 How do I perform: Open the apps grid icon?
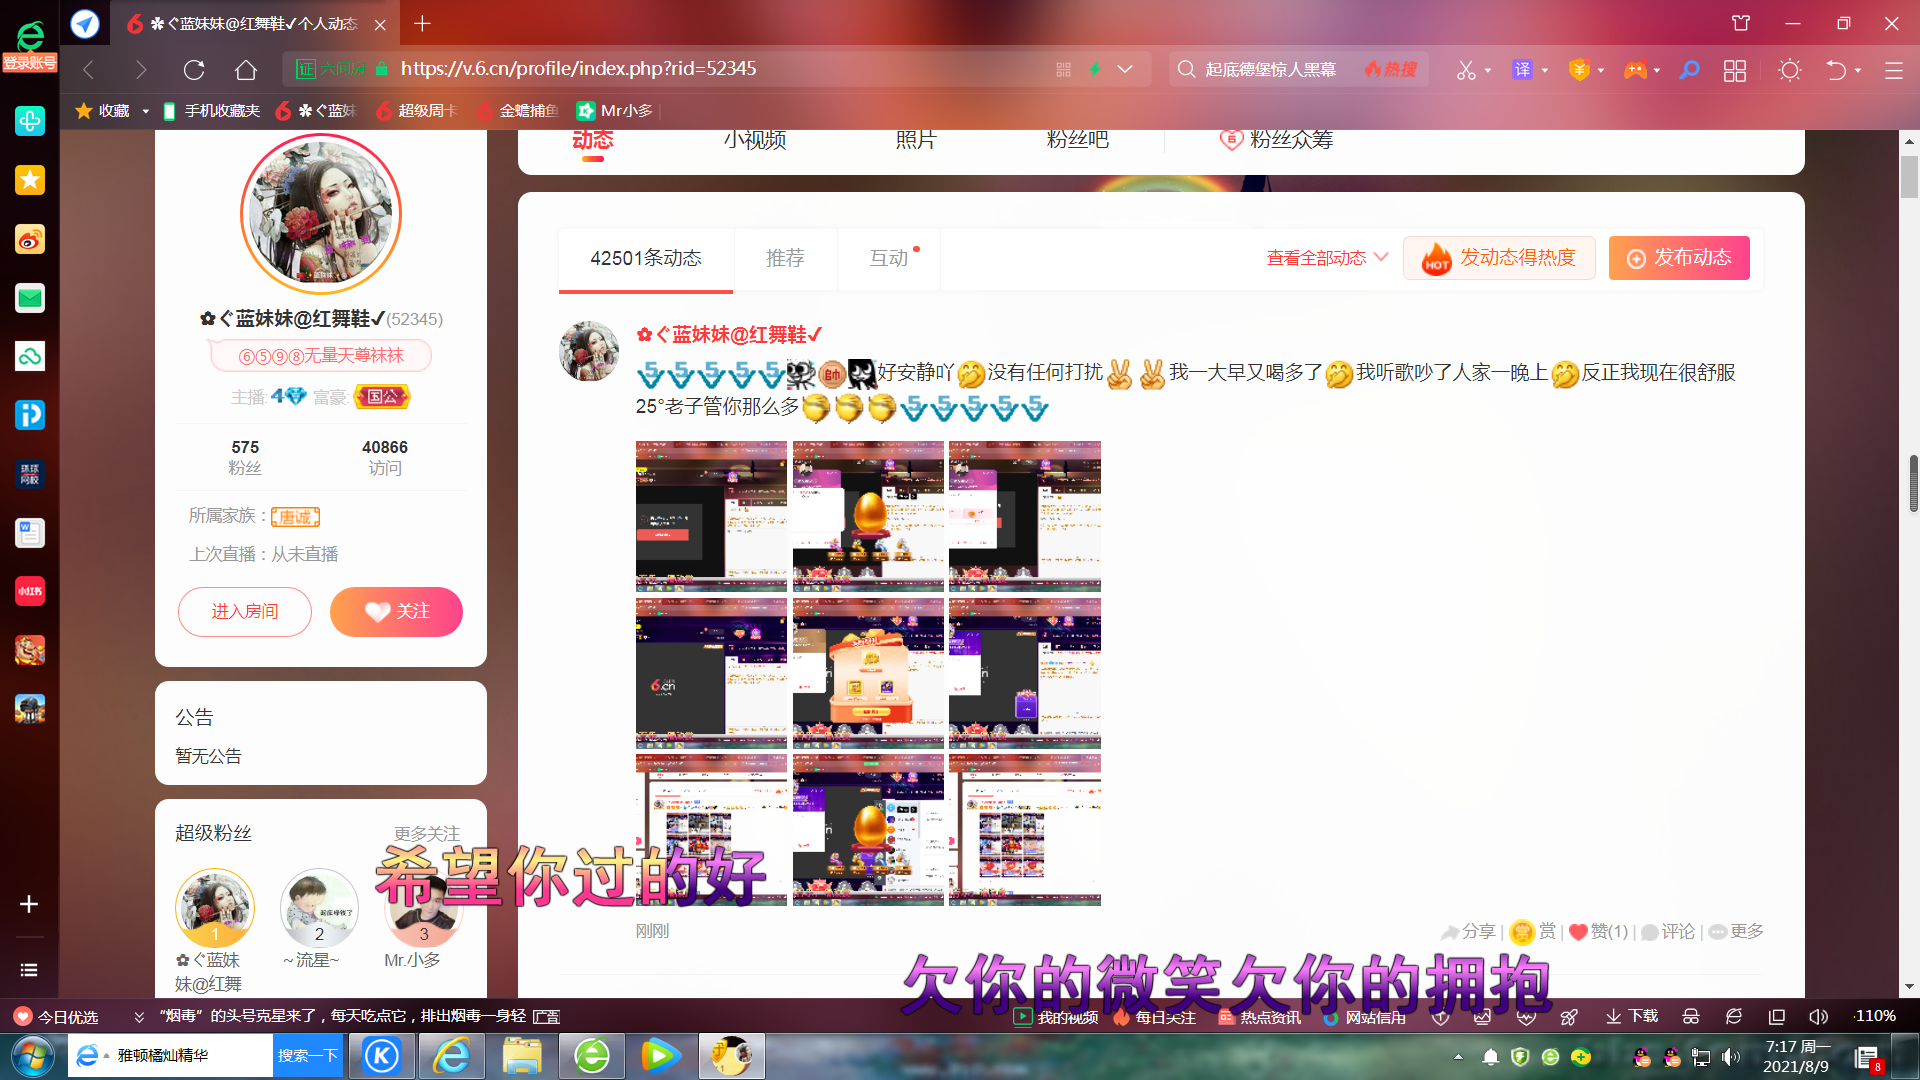[x=1735, y=70]
